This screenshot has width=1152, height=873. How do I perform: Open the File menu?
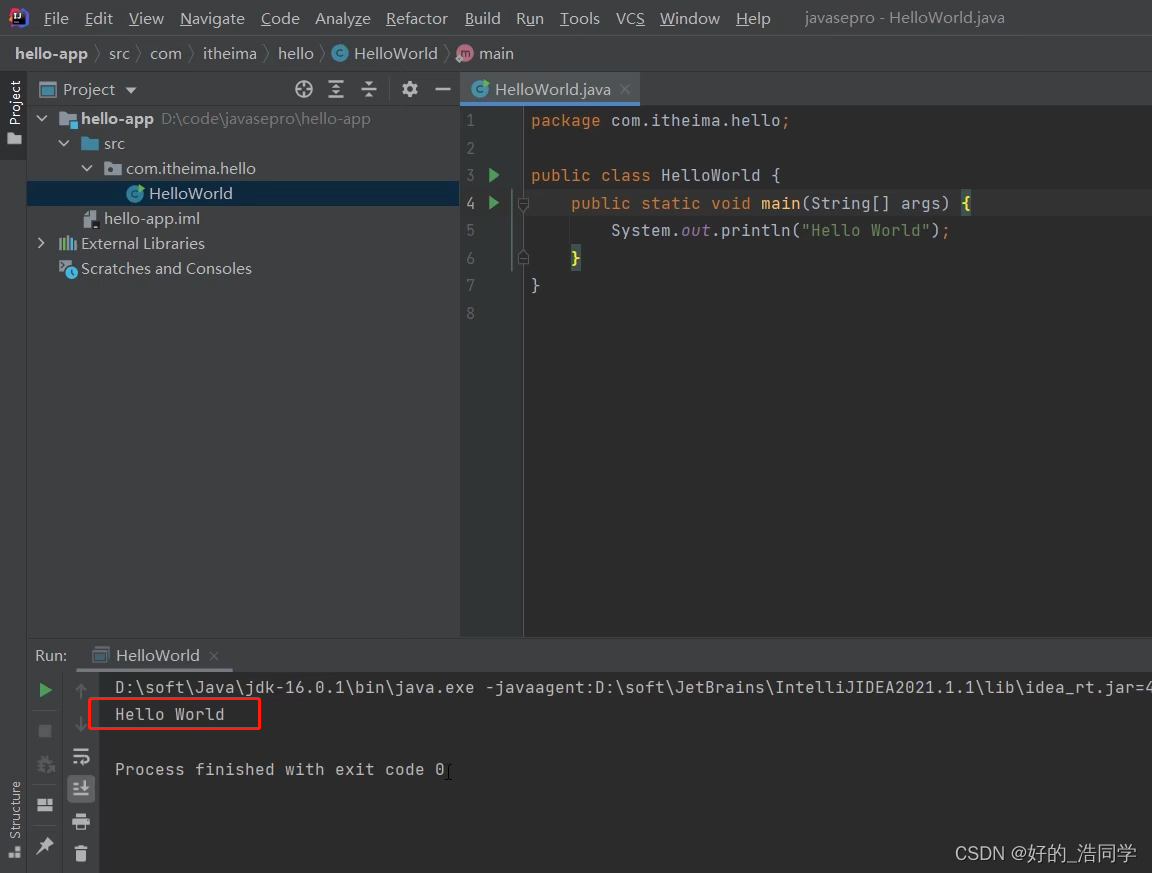(x=56, y=18)
